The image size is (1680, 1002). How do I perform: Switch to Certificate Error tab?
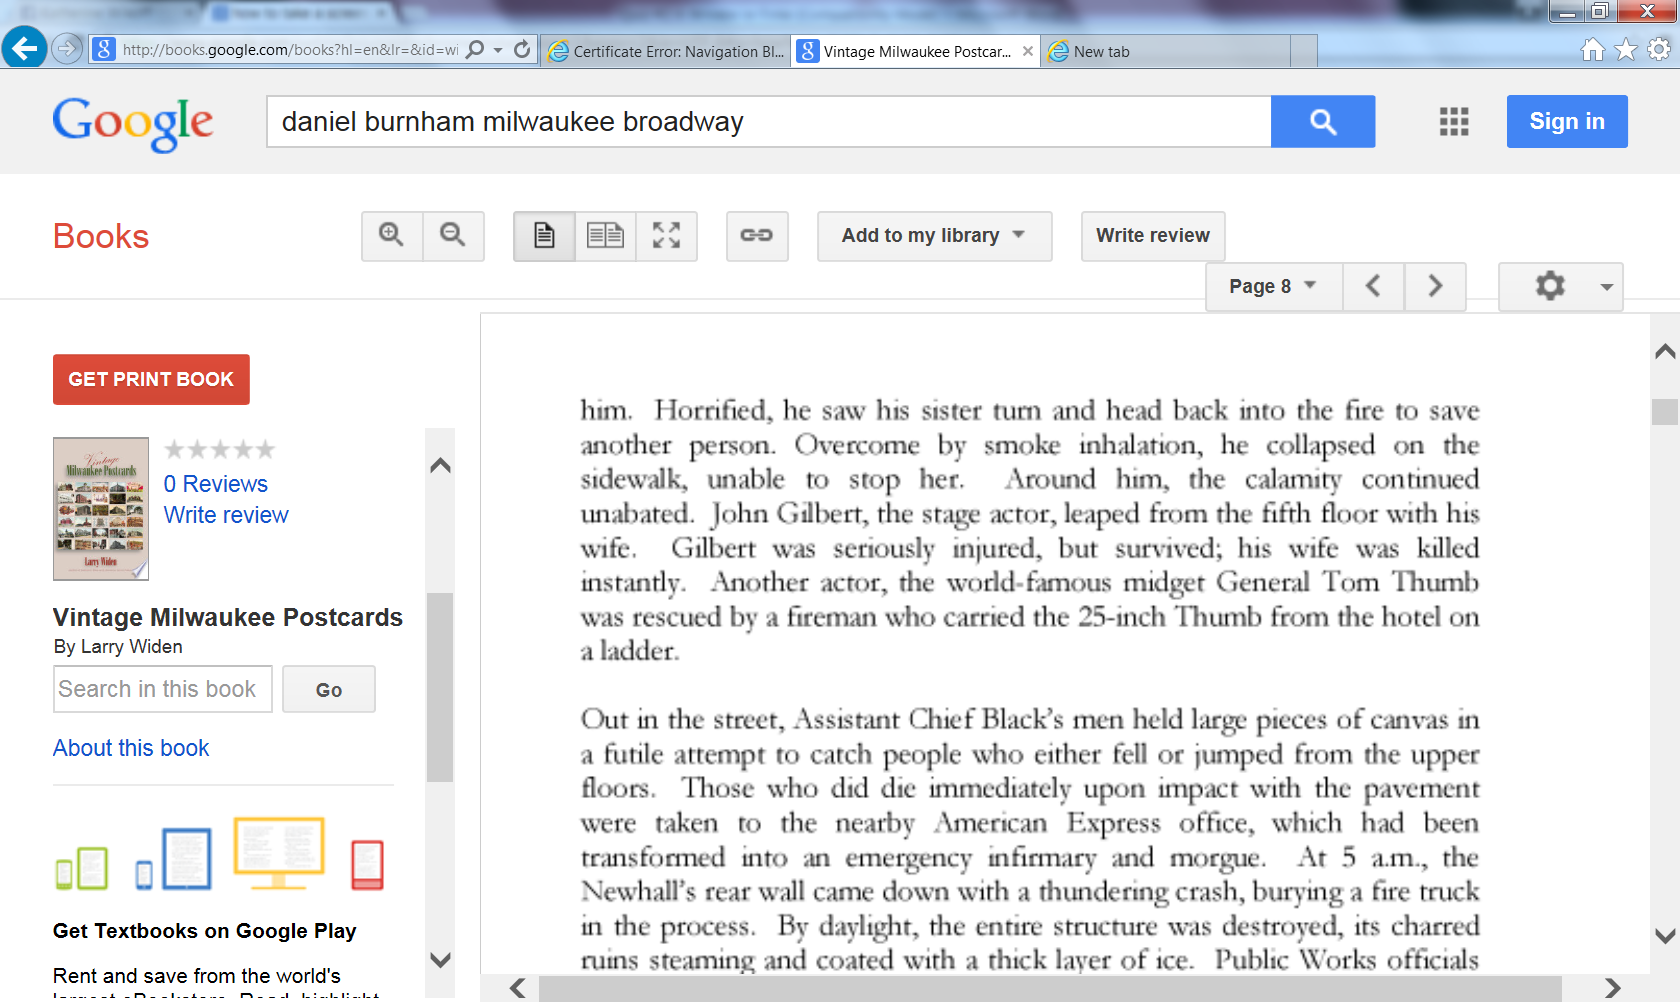(x=666, y=52)
